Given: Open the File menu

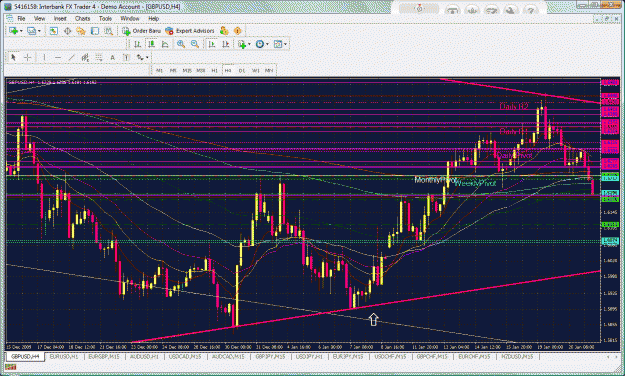Looking at the screenshot, I should coord(21,19).
